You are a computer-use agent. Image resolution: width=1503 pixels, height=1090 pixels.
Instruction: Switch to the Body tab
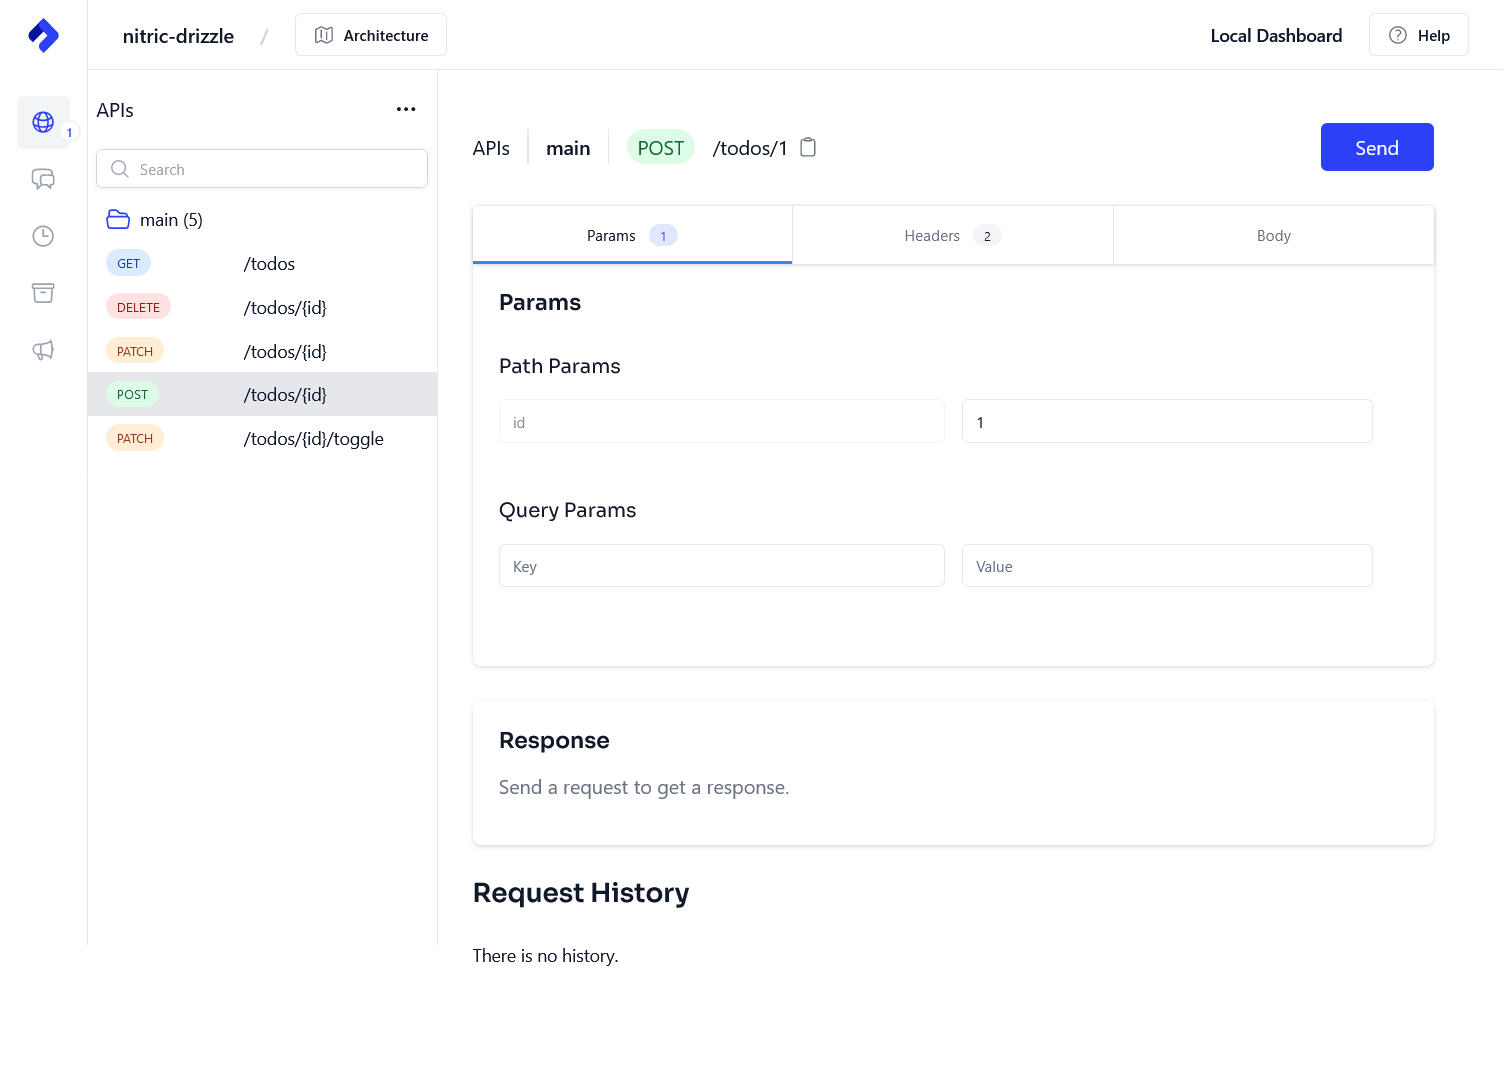coord(1272,235)
